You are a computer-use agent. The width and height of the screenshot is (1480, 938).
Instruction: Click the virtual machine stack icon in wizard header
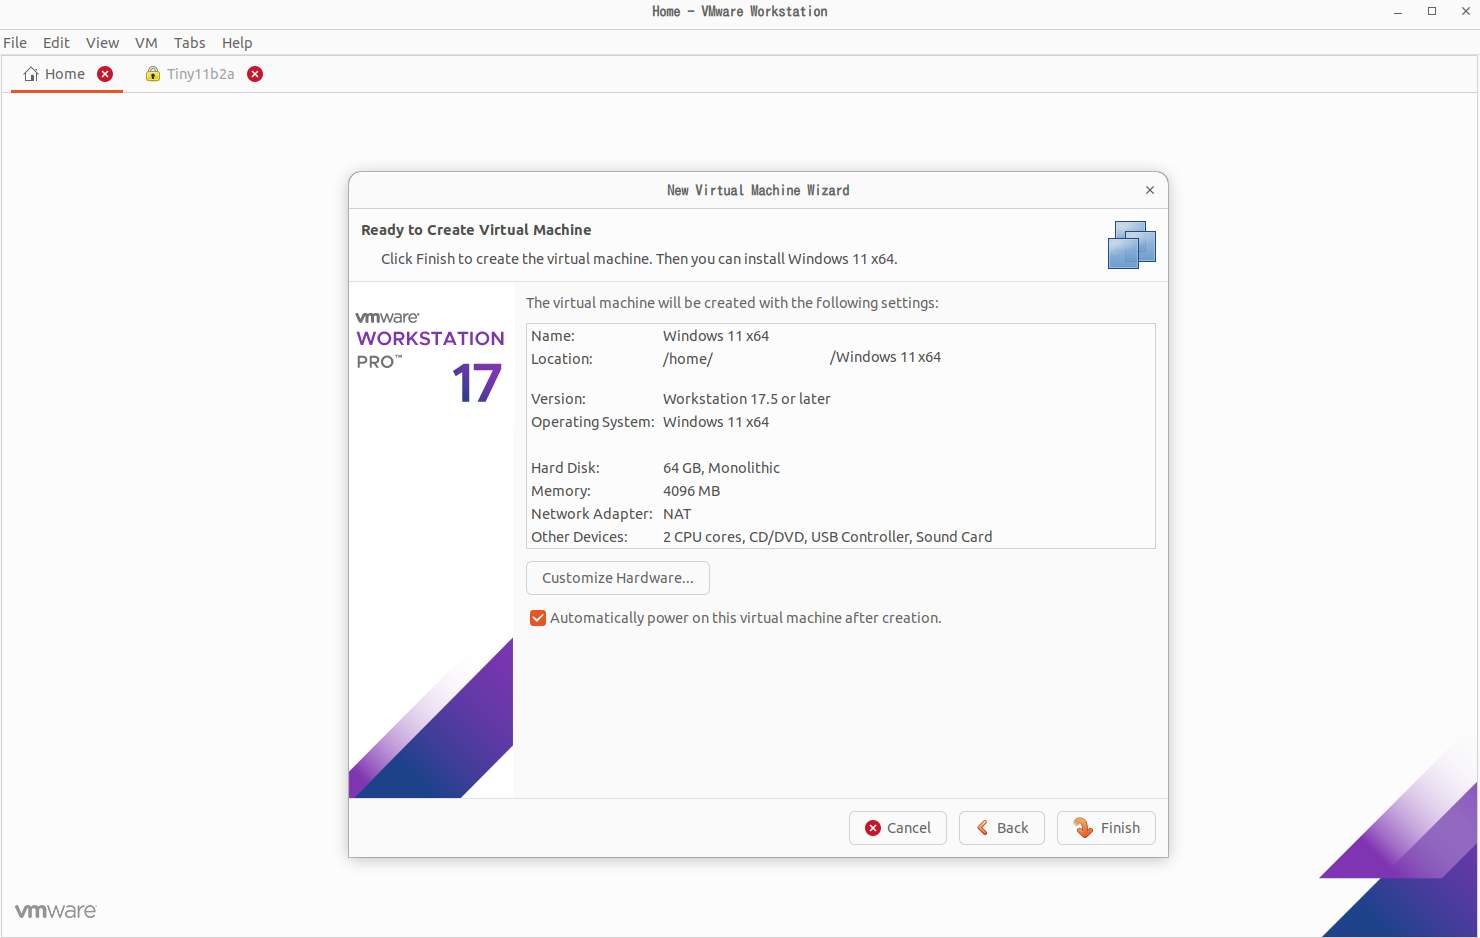click(1132, 245)
